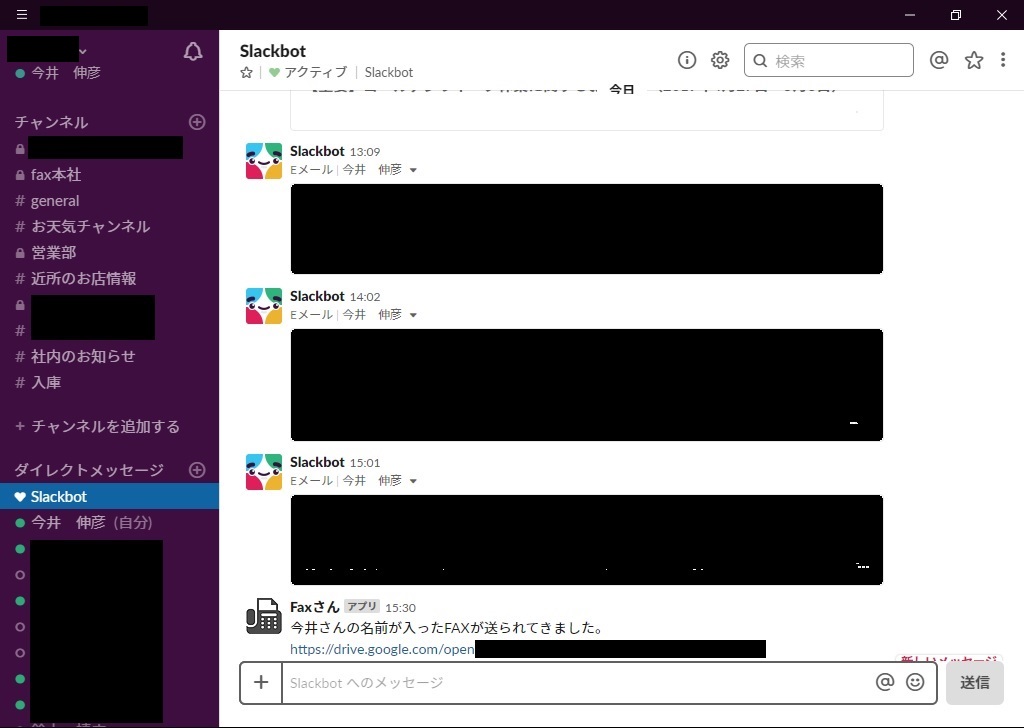Image resolution: width=1024 pixels, height=728 pixels.
Task: Open more options vertical dots menu
Action: point(1002,60)
